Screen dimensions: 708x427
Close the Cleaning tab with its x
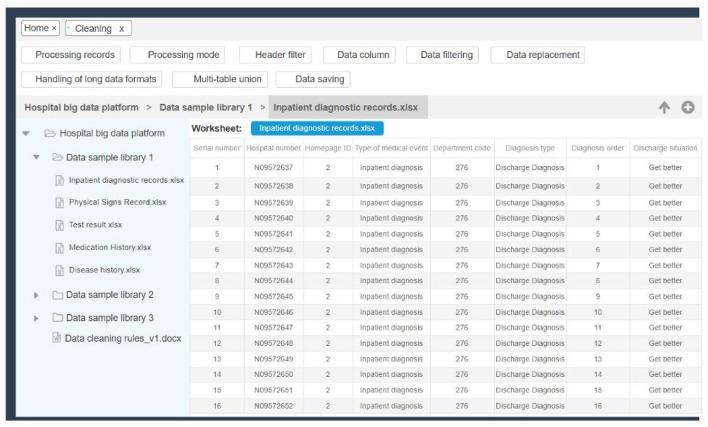click(121, 29)
